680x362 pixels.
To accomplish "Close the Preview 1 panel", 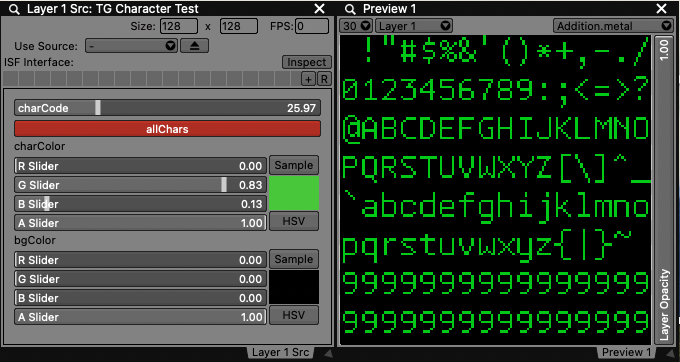I will click(662, 9).
